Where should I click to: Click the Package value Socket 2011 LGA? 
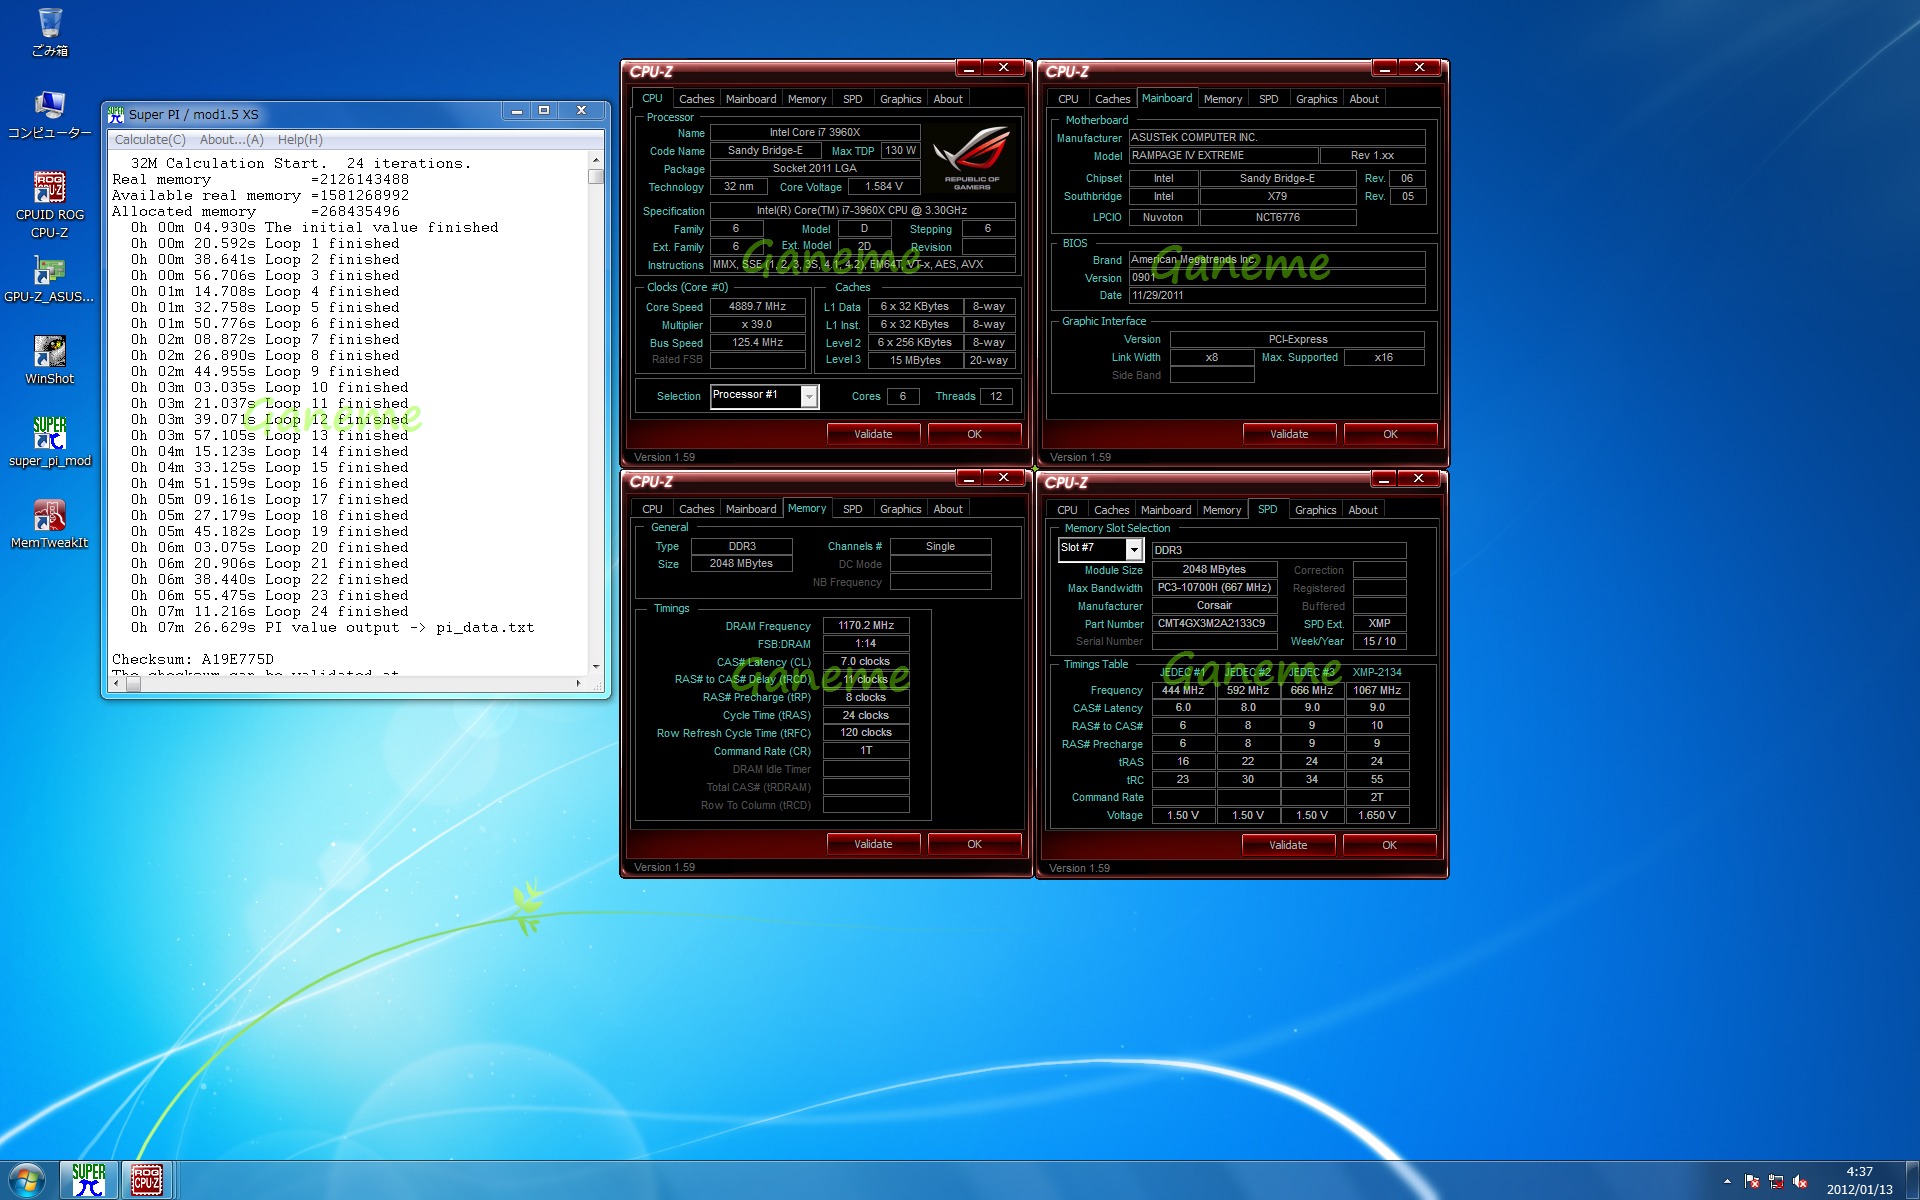click(x=815, y=169)
